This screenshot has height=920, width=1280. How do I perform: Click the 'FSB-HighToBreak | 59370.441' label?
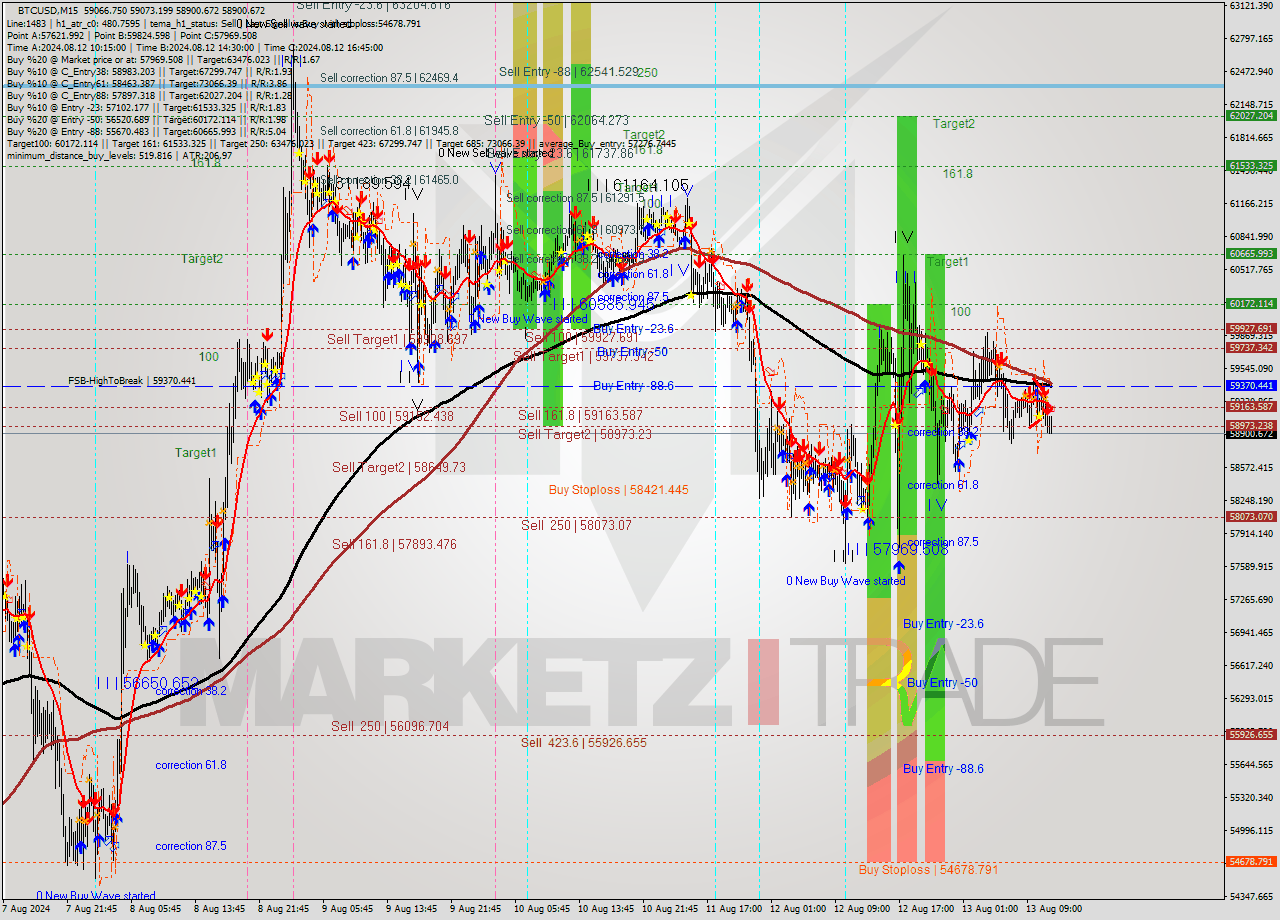132,381
